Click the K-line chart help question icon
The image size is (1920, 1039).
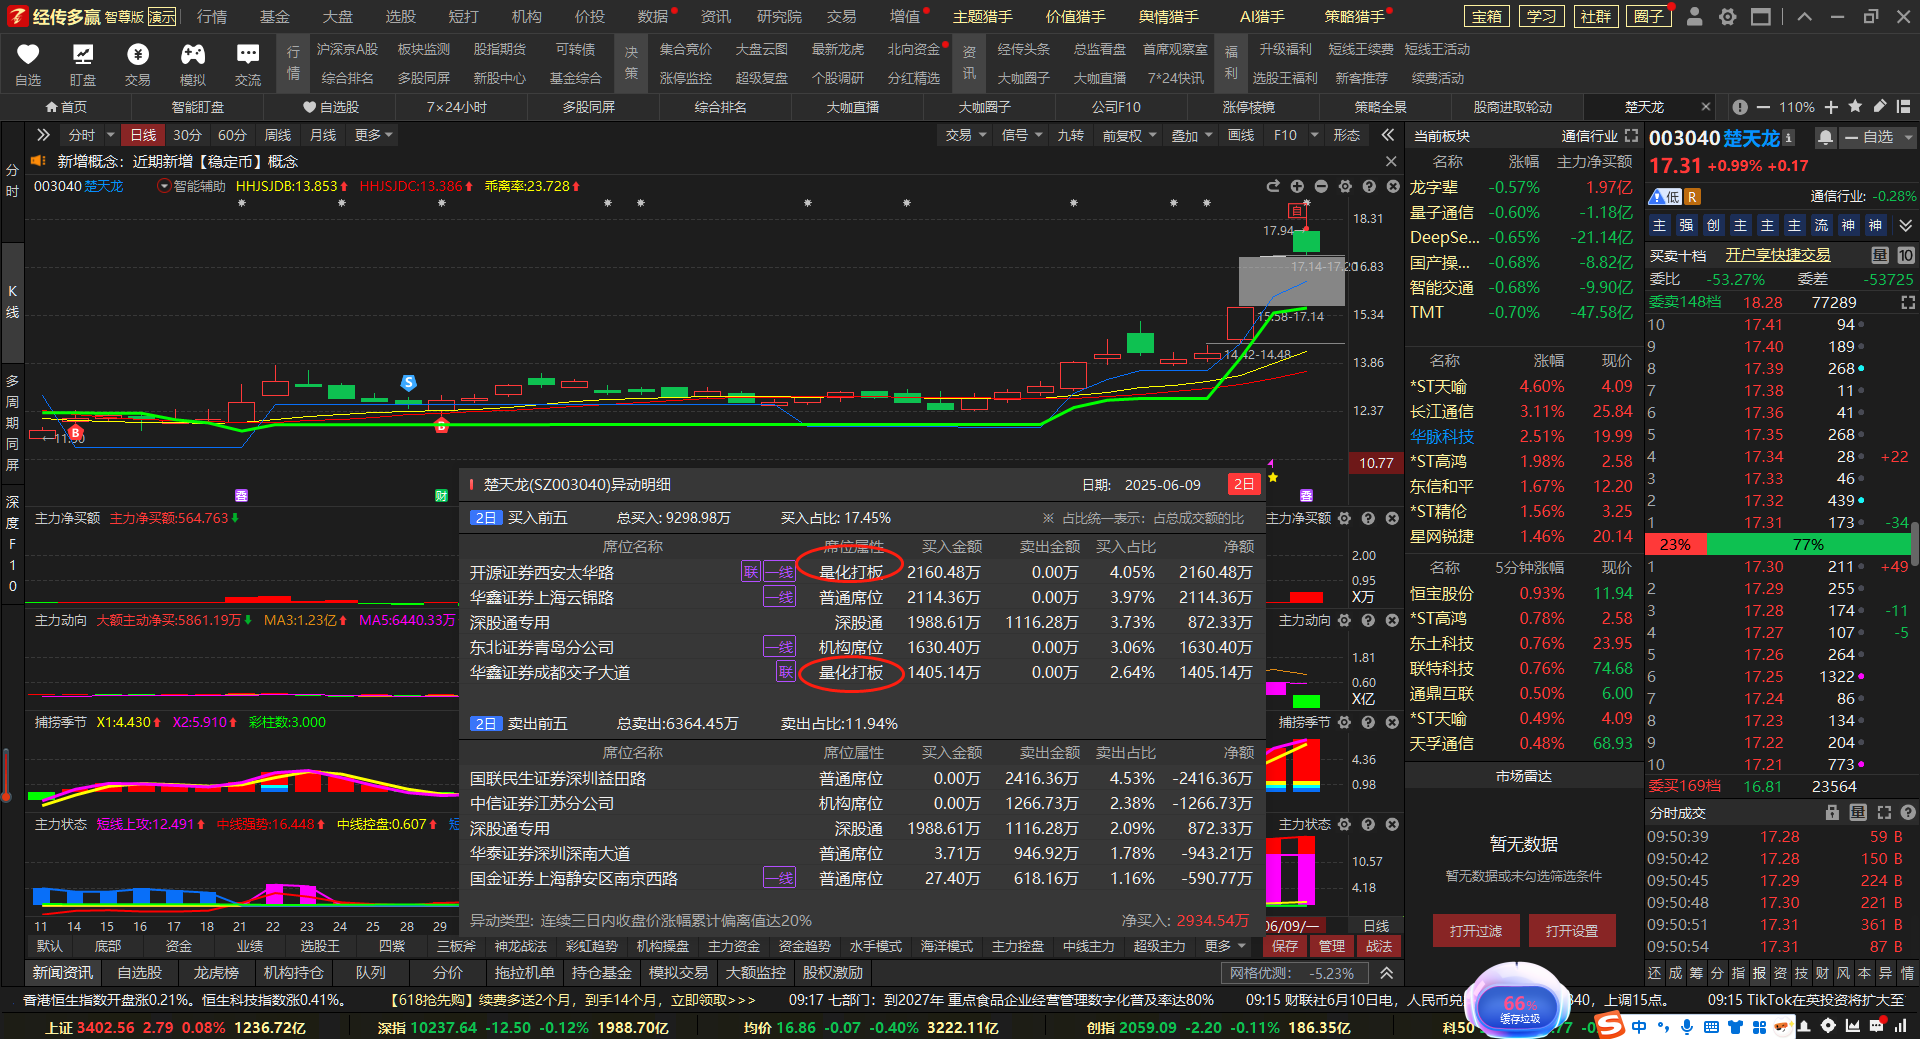click(x=1369, y=186)
